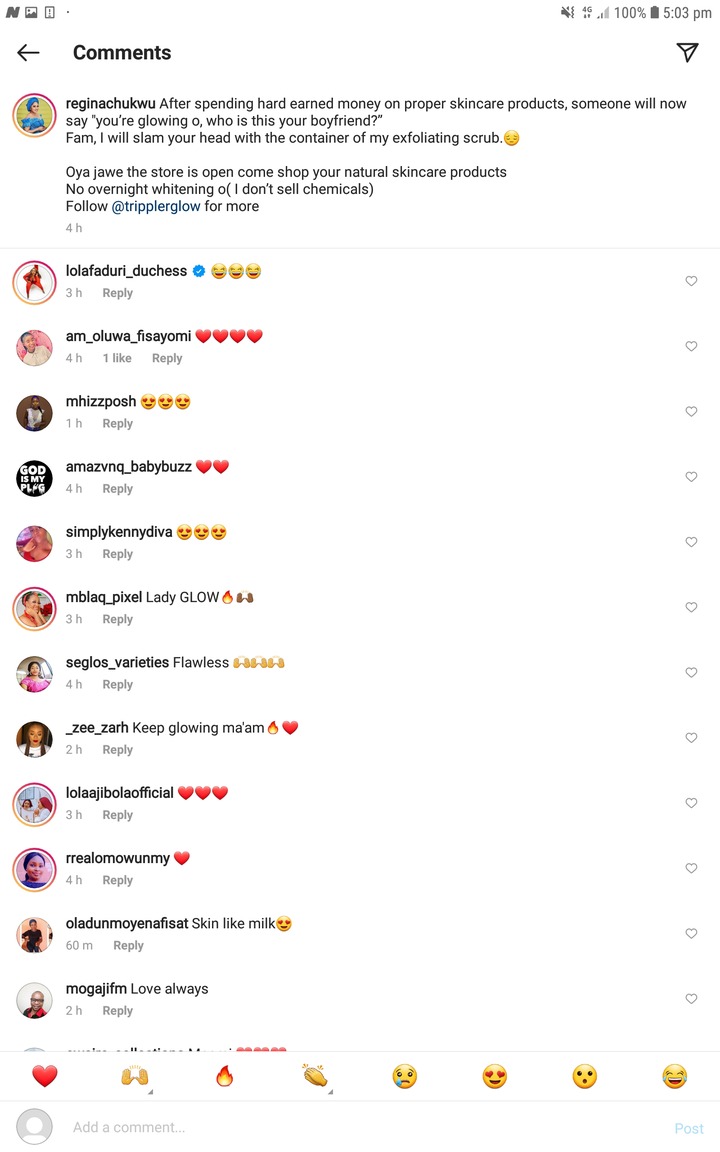This screenshot has height=1152, width=720.
Task: Like lolafaduri_duchess comment with heart
Action: pos(691,281)
